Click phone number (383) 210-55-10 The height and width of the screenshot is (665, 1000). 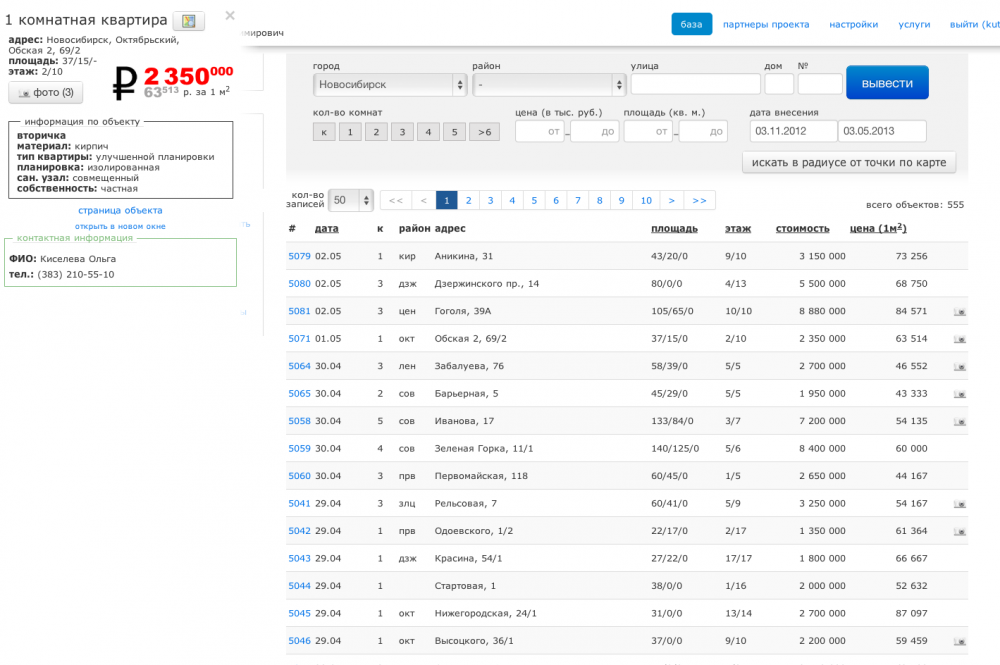76,275
